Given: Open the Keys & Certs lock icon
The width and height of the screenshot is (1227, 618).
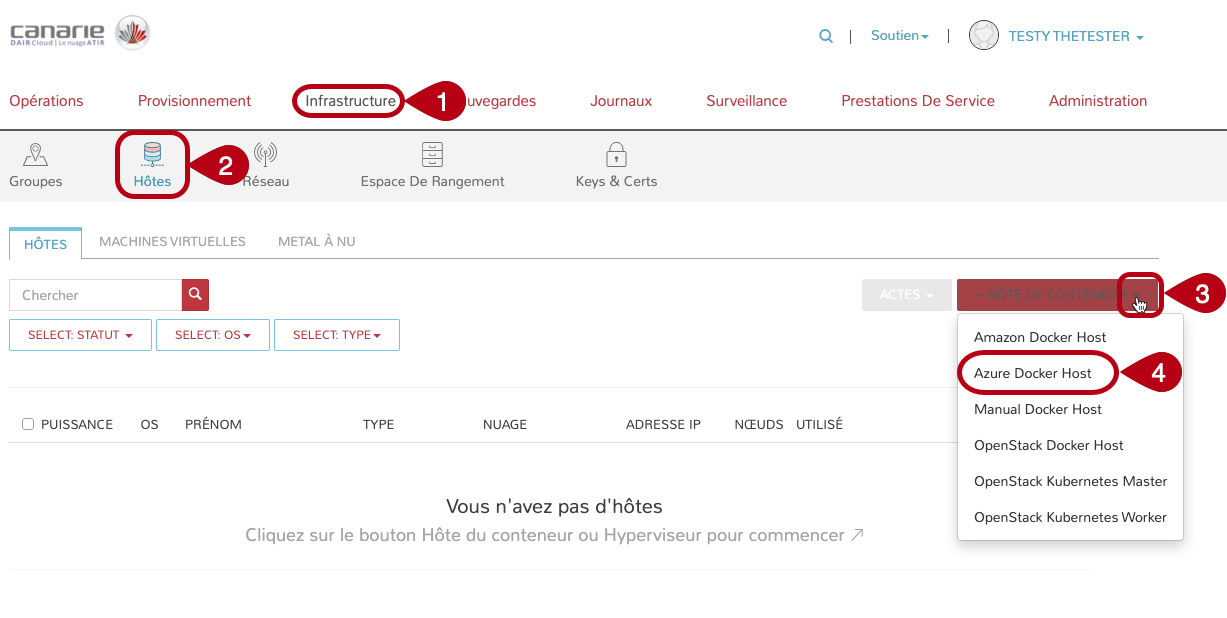Looking at the screenshot, I should pos(616,155).
